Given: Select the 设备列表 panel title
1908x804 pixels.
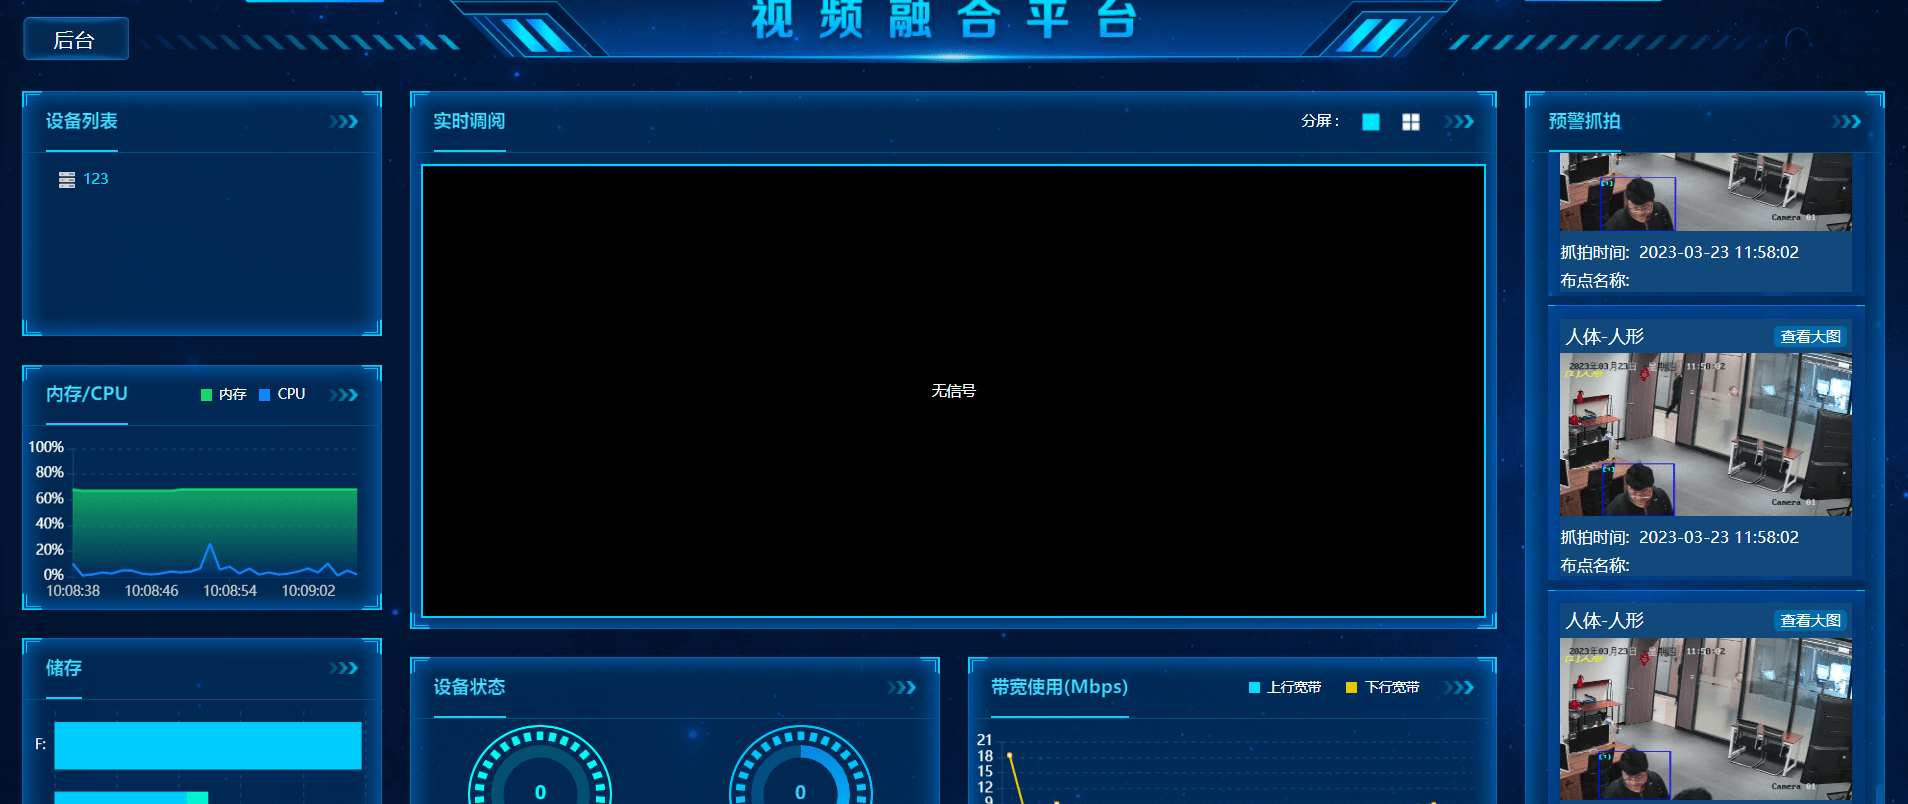Looking at the screenshot, I should (x=82, y=121).
